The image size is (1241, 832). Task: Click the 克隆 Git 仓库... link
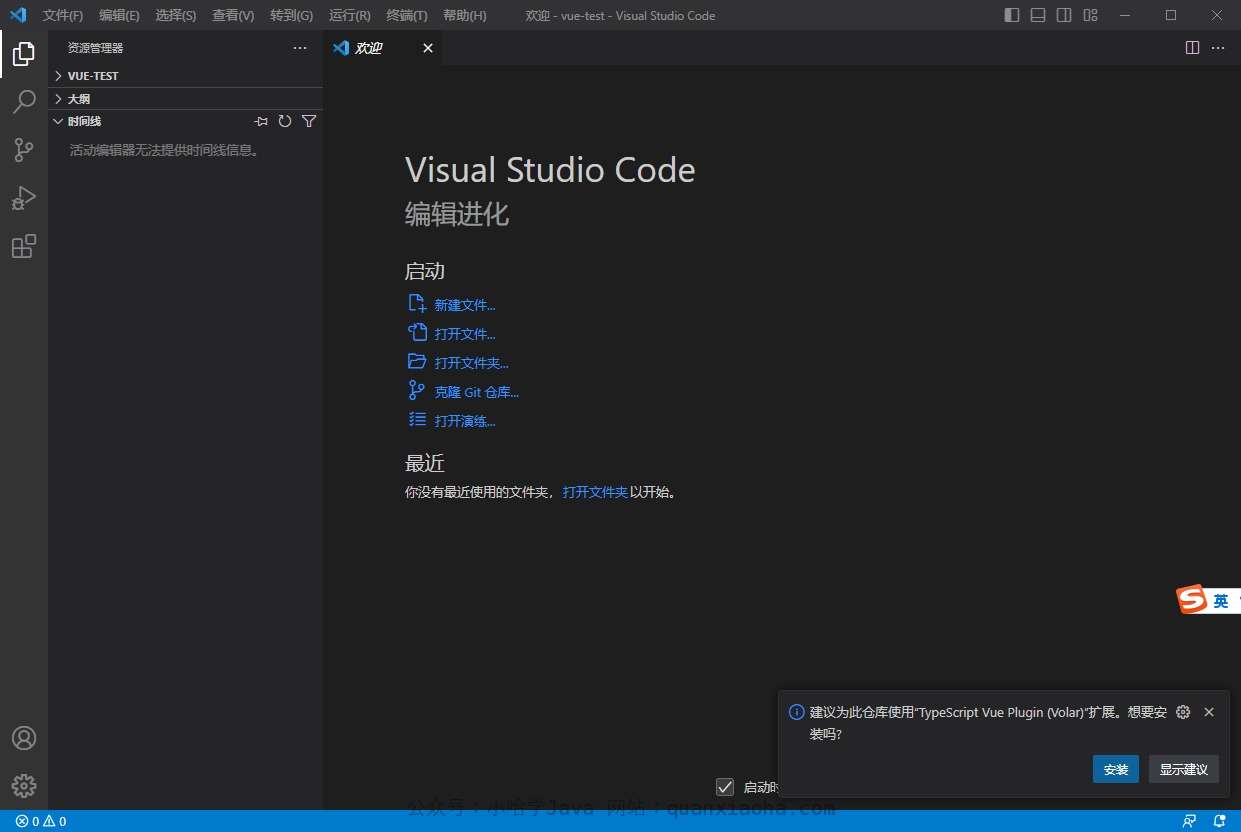coord(477,392)
